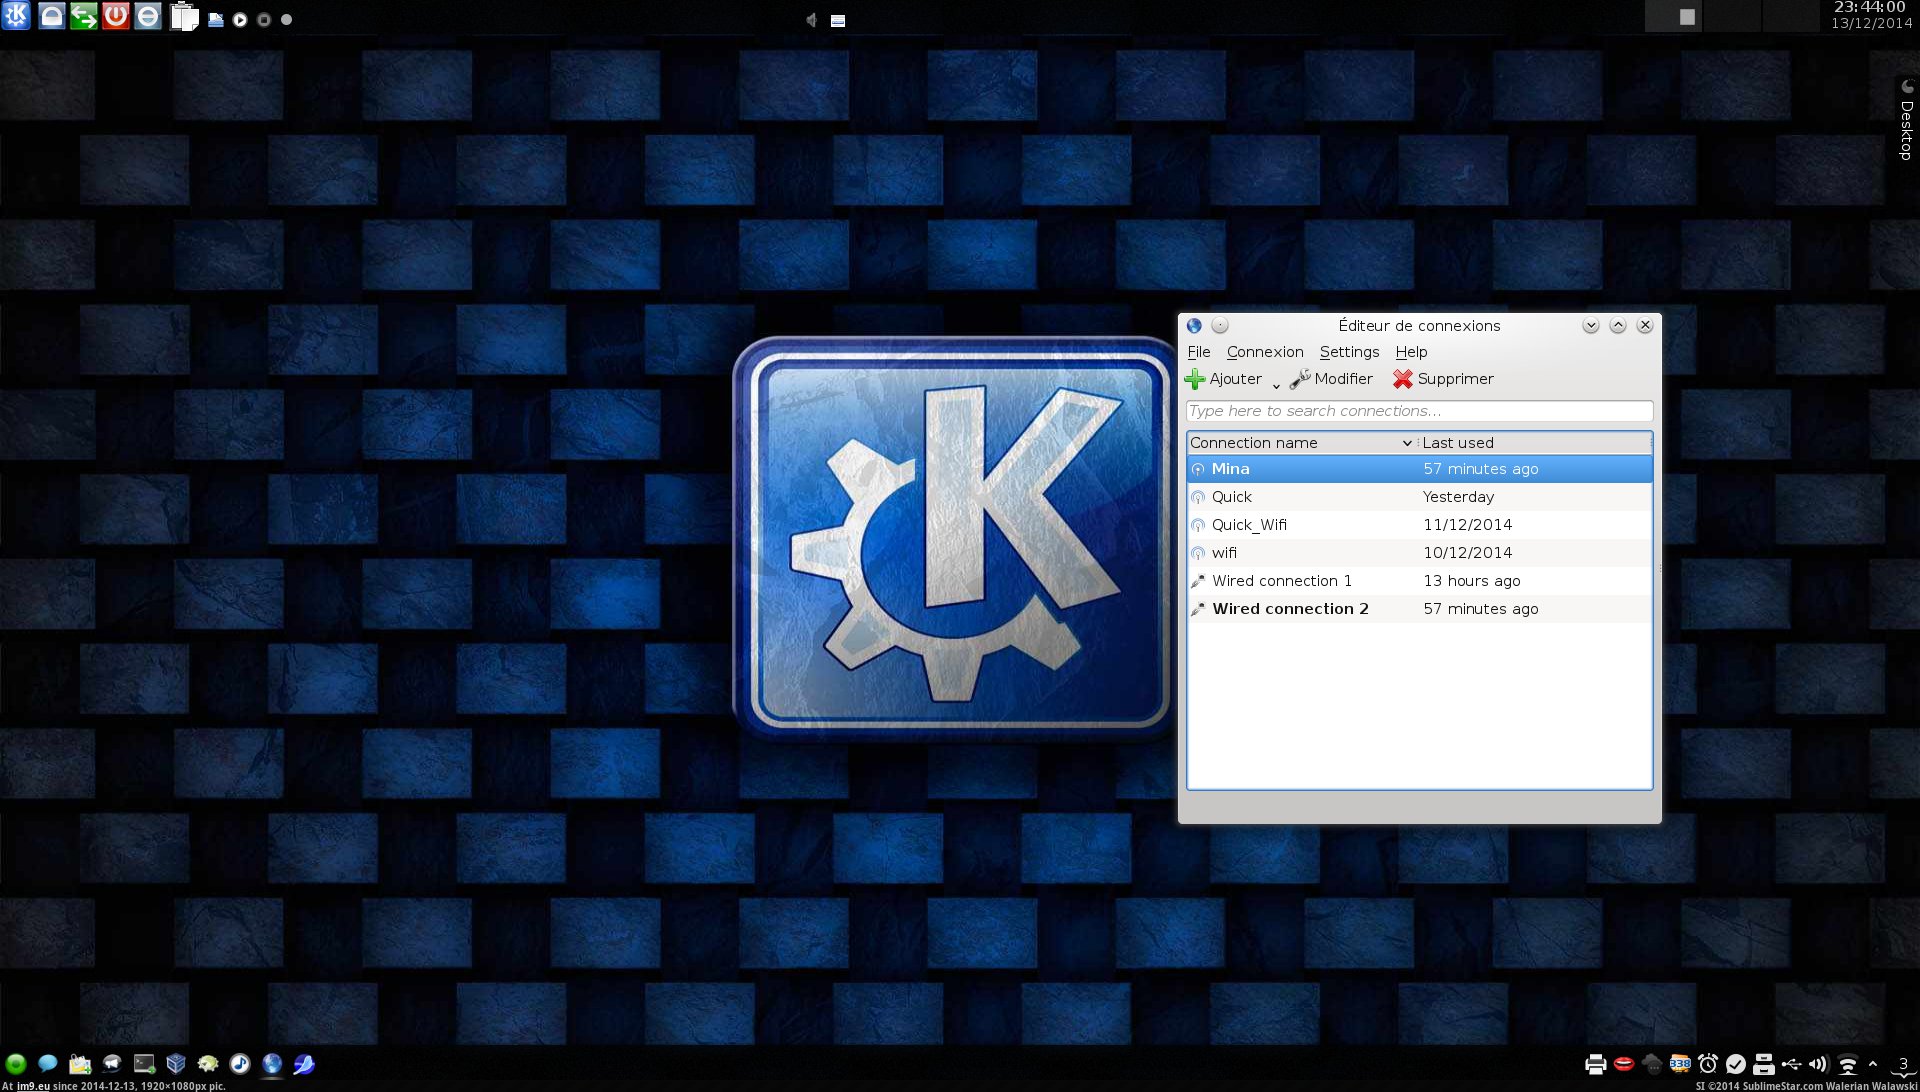Open the Help menu
The image size is (1920, 1092).
1411,352
